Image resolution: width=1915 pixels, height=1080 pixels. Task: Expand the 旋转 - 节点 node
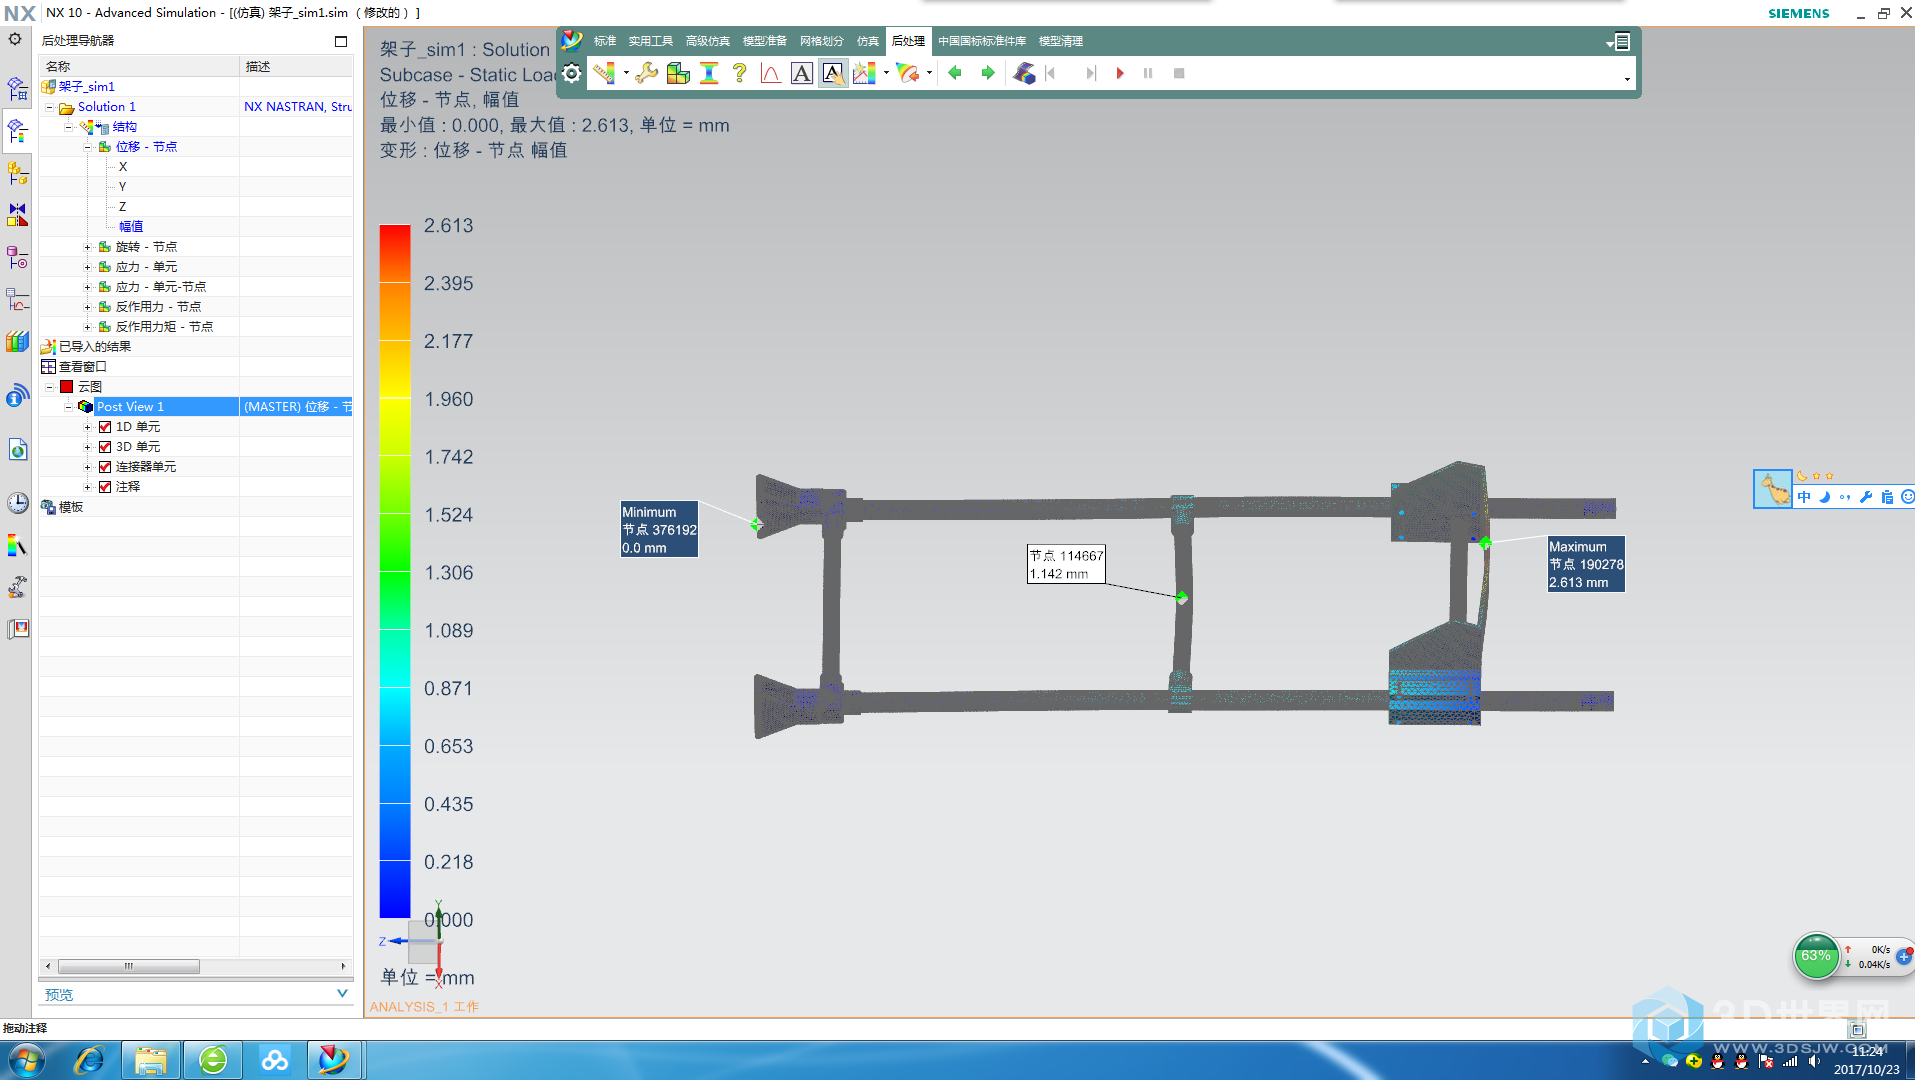click(87, 247)
